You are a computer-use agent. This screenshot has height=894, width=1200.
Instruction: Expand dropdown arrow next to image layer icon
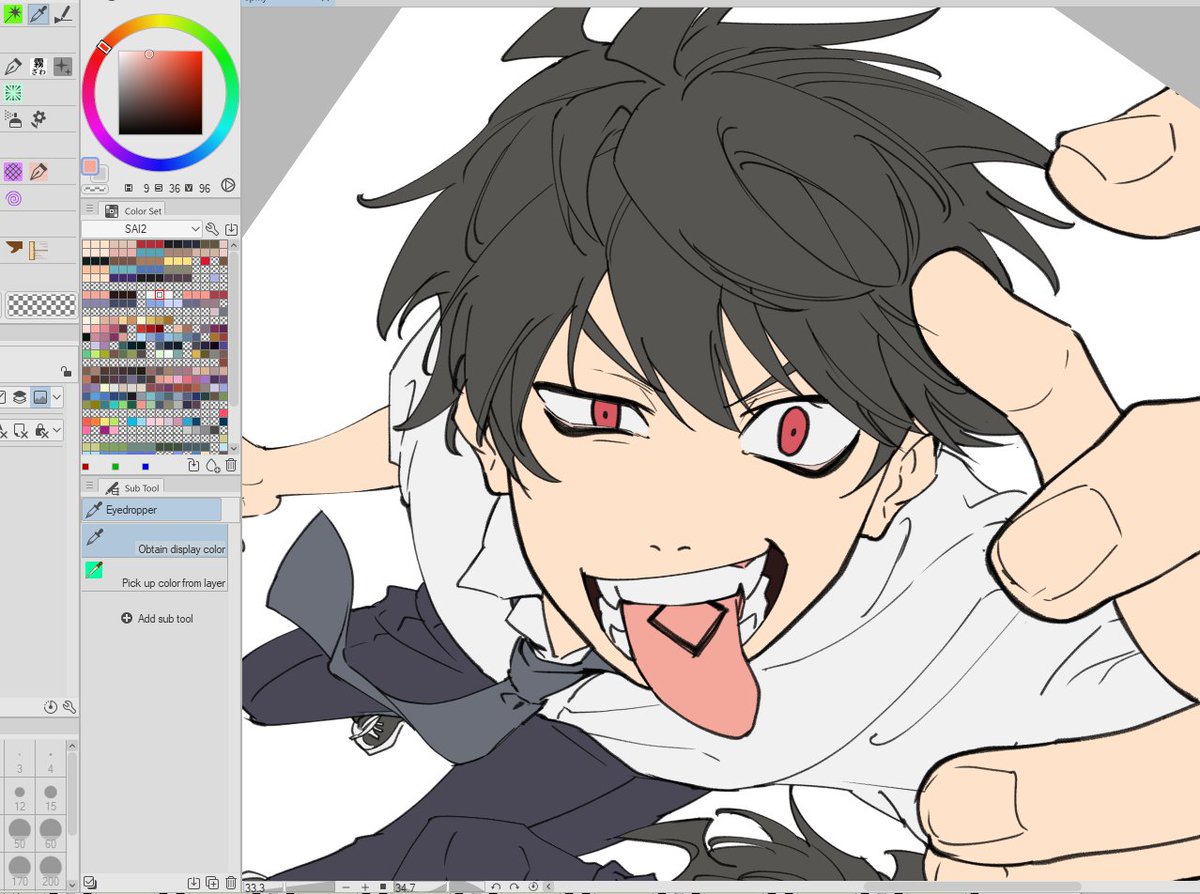tap(57, 397)
